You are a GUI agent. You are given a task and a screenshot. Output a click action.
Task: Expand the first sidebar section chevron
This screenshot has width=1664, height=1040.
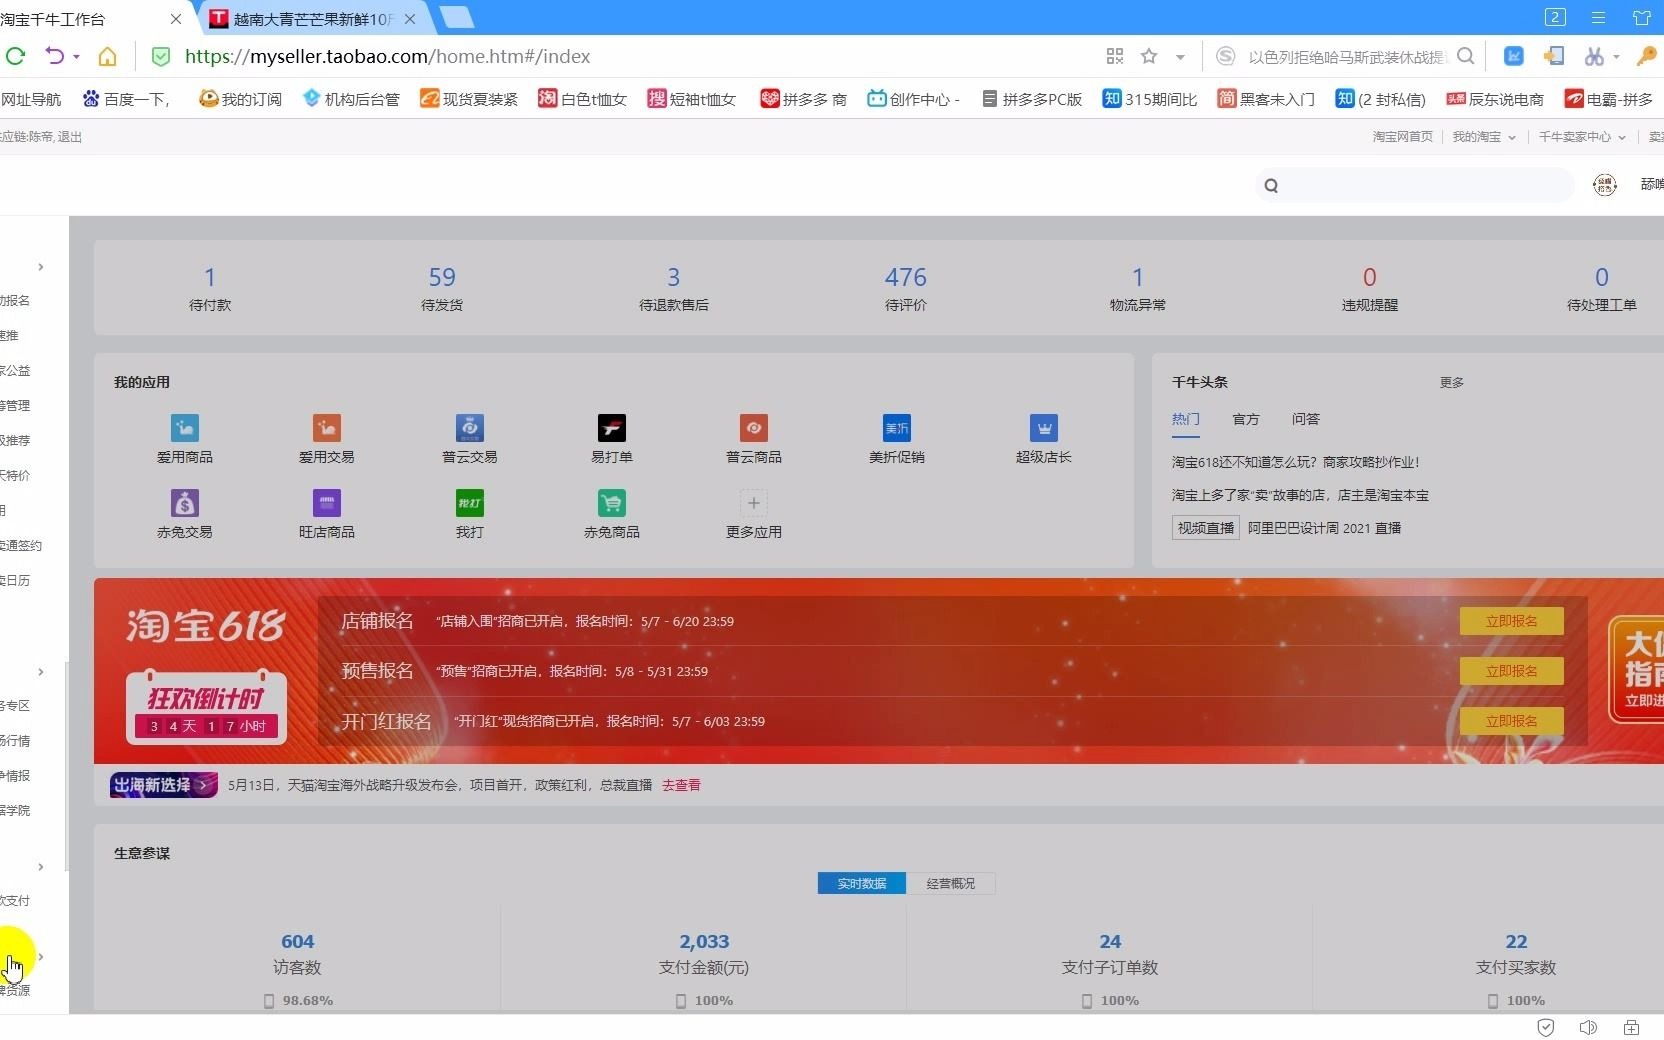tap(40, 267)
